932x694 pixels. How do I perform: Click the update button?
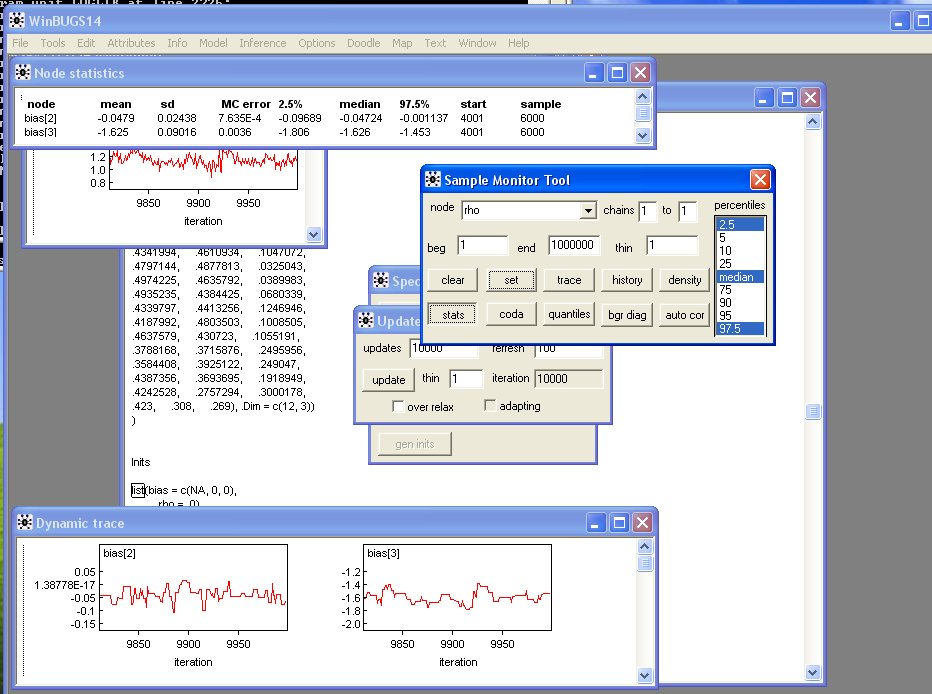click(x=388, y=380)
